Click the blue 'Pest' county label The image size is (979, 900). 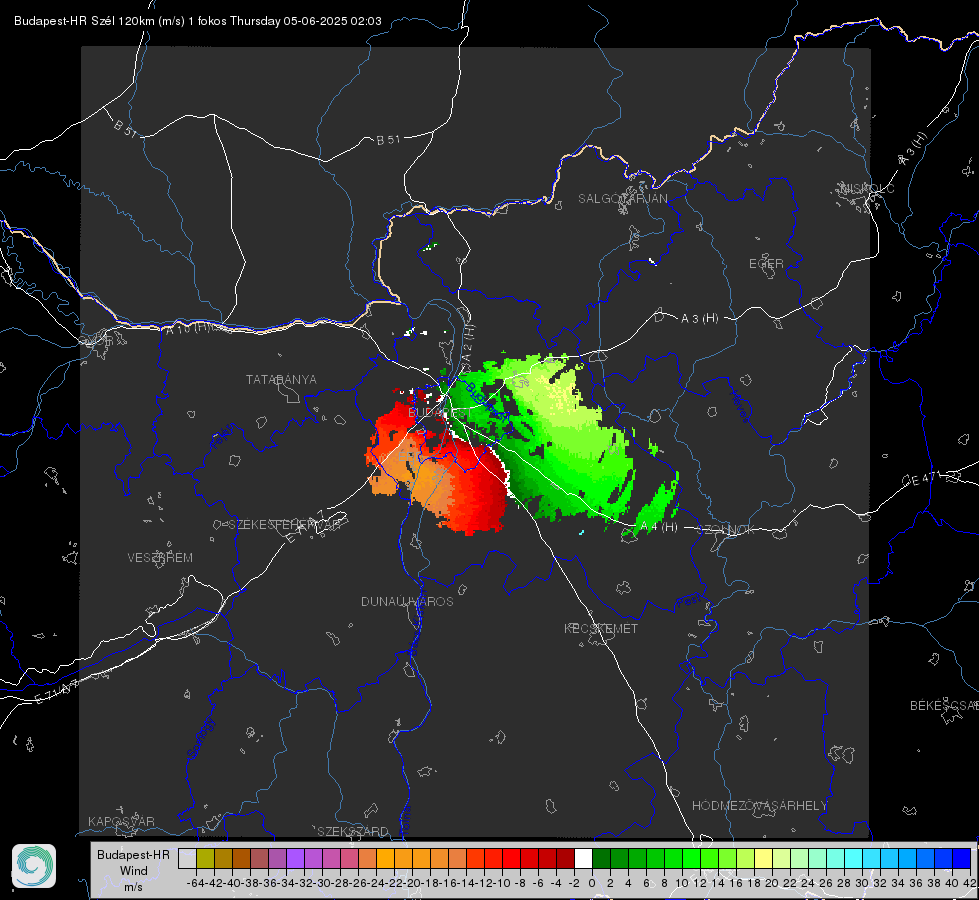689,601
